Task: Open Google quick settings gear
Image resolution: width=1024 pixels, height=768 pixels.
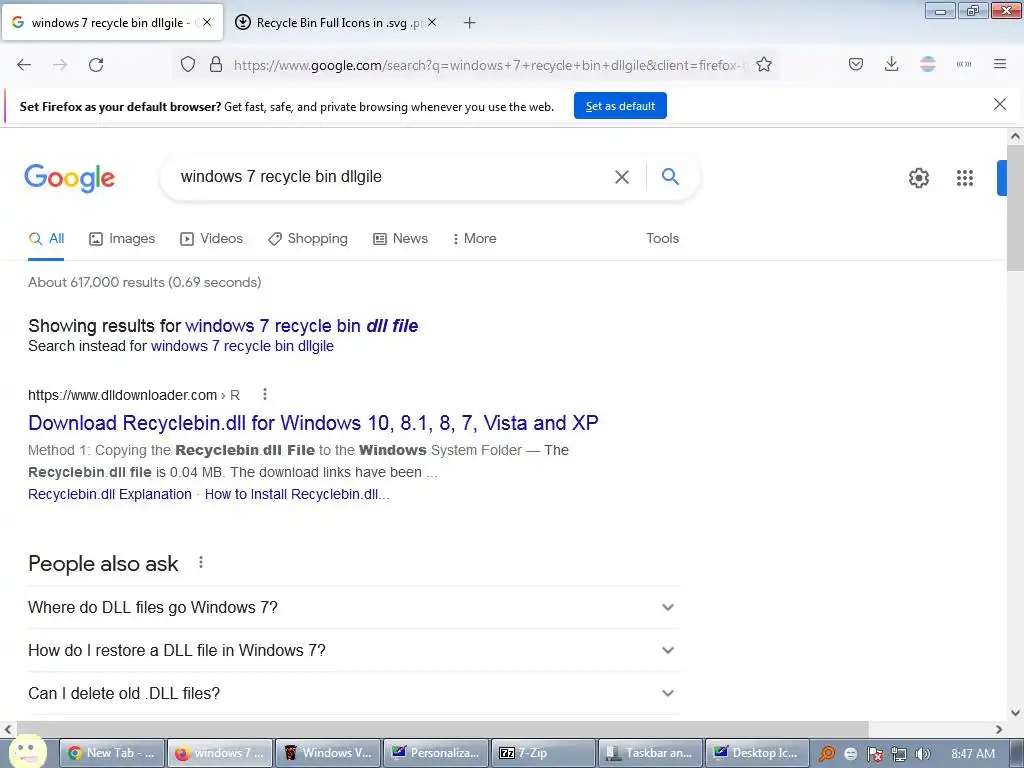Action: (x=919, y=178)
